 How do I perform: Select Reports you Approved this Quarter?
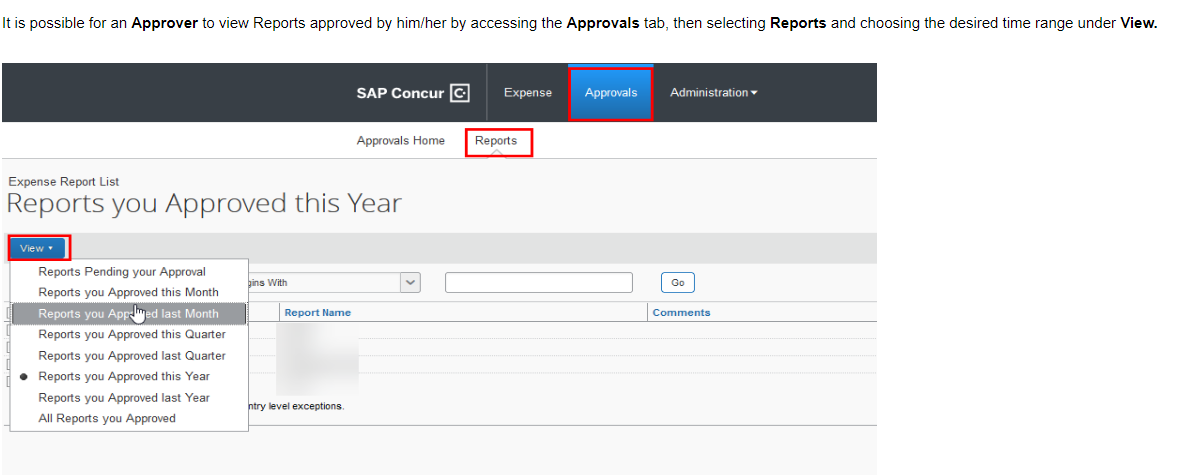[132, 335]
